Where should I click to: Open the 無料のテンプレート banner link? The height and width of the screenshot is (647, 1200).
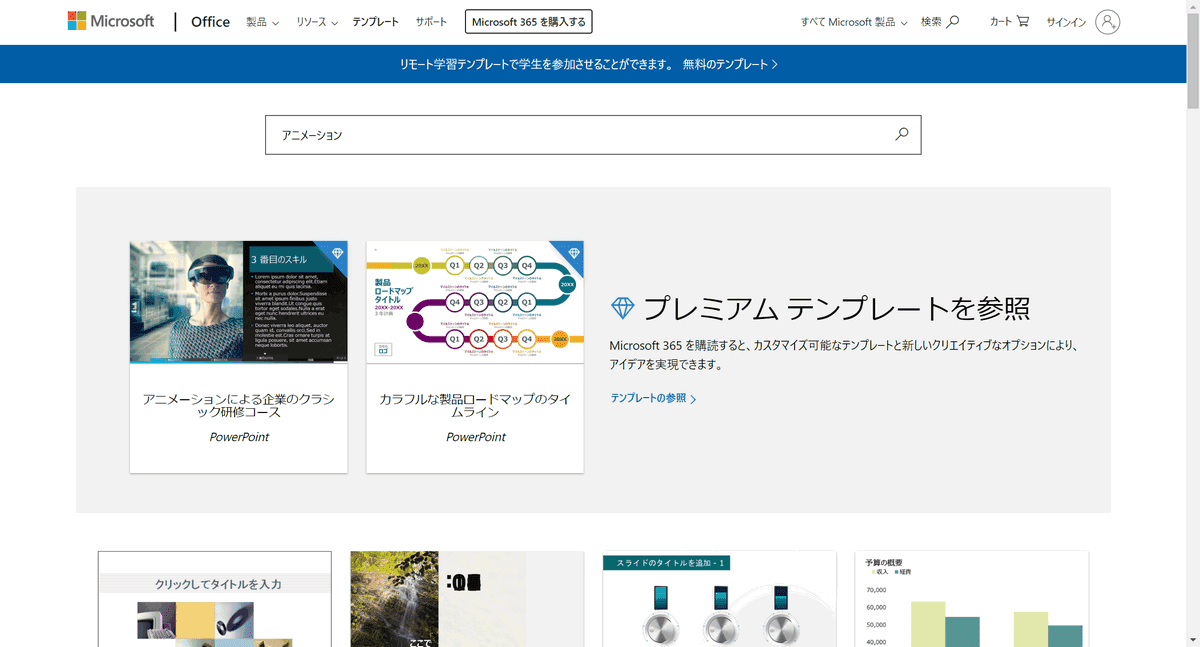coord(730,64)
